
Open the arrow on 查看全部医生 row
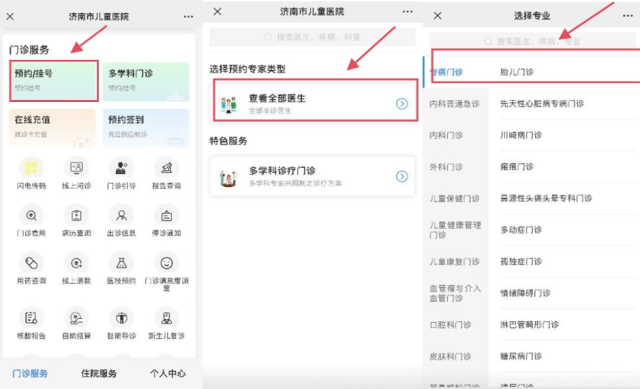pyautogui.click(x=402, y=104)
